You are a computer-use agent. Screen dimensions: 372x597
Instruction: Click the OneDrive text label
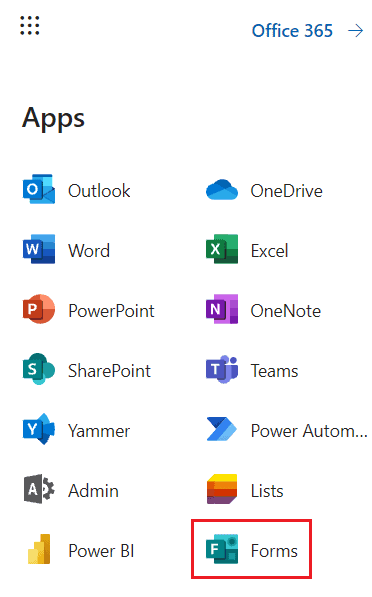[x=287, y=191]
